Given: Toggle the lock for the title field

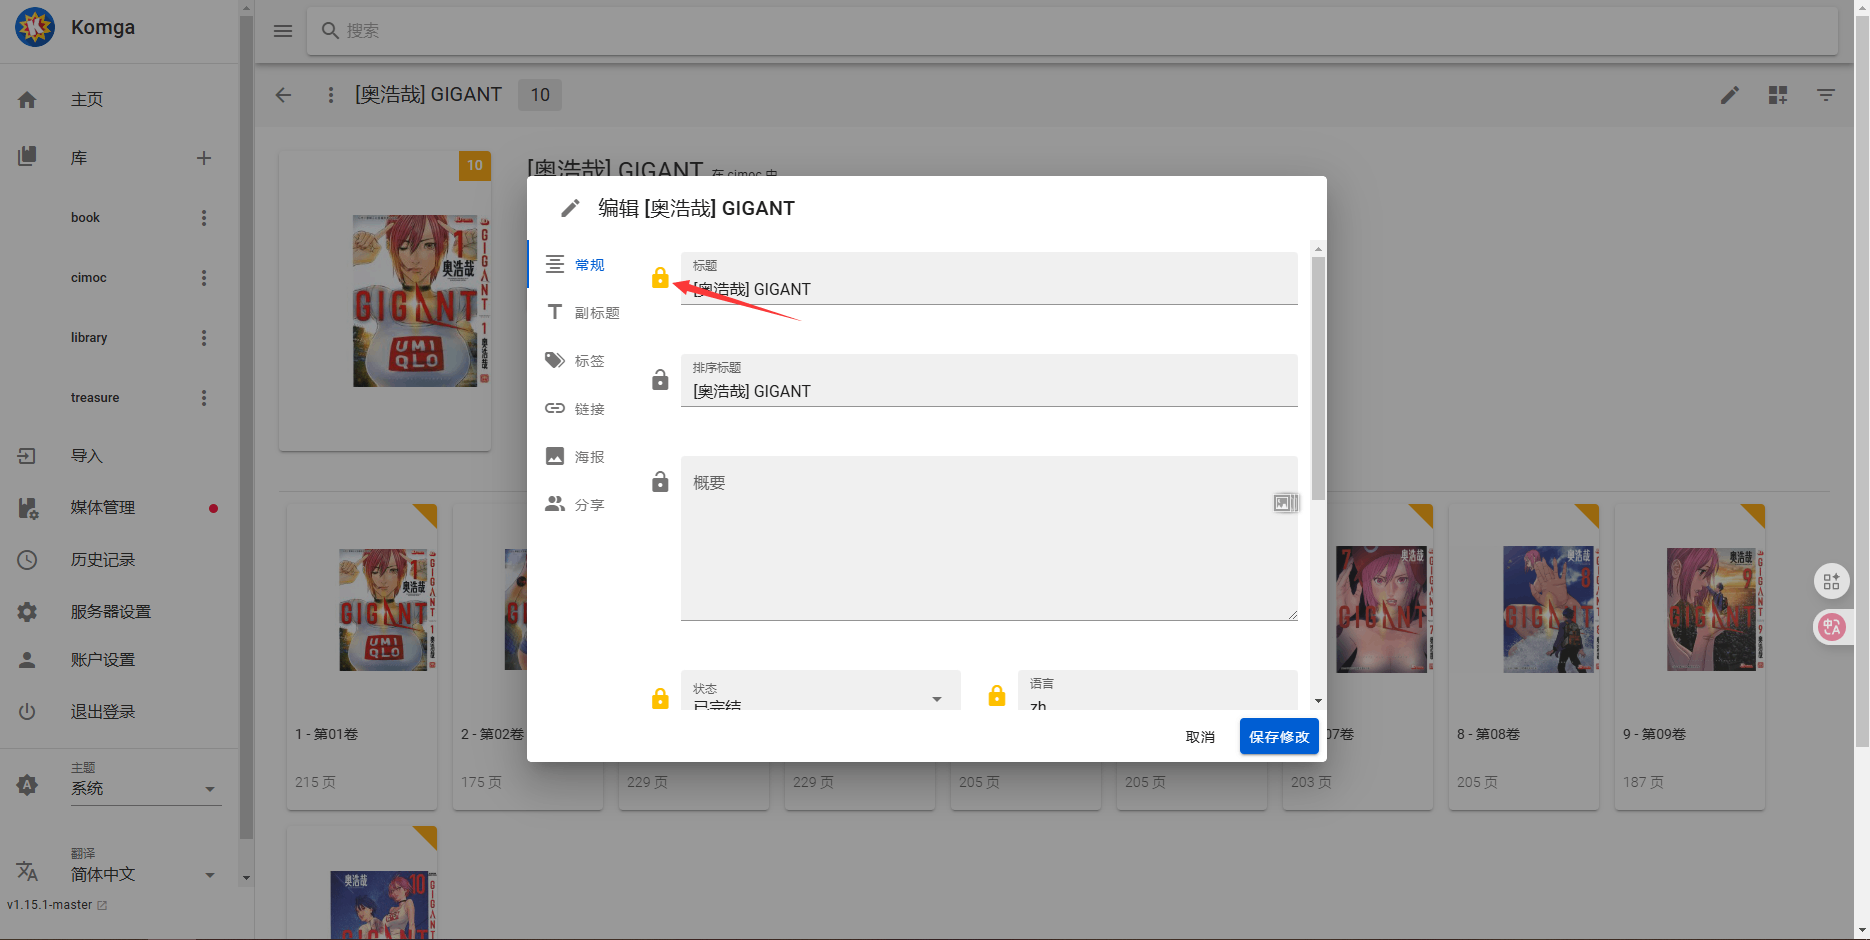Looking at the screenshot, I should coord(660,278).
